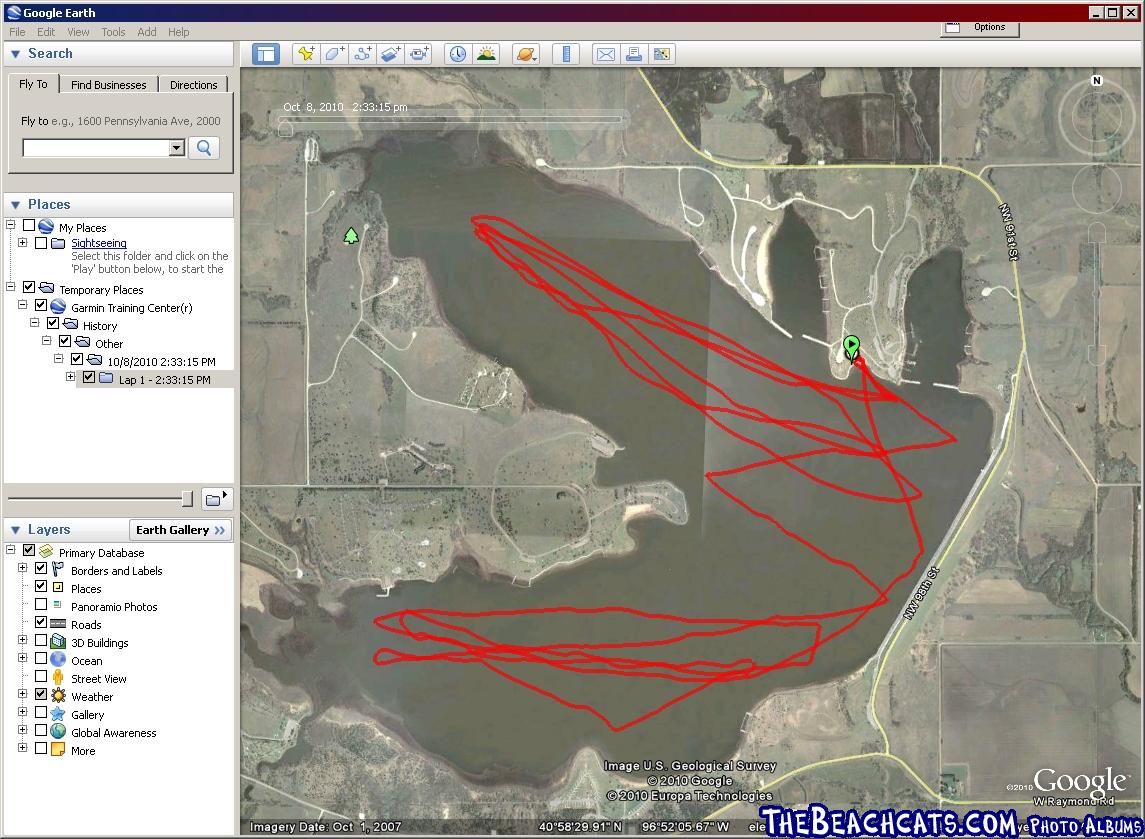Screen dimensions: 1145x839
Task: Collapse the Layers panel triangle
Action: coord(15,530)
